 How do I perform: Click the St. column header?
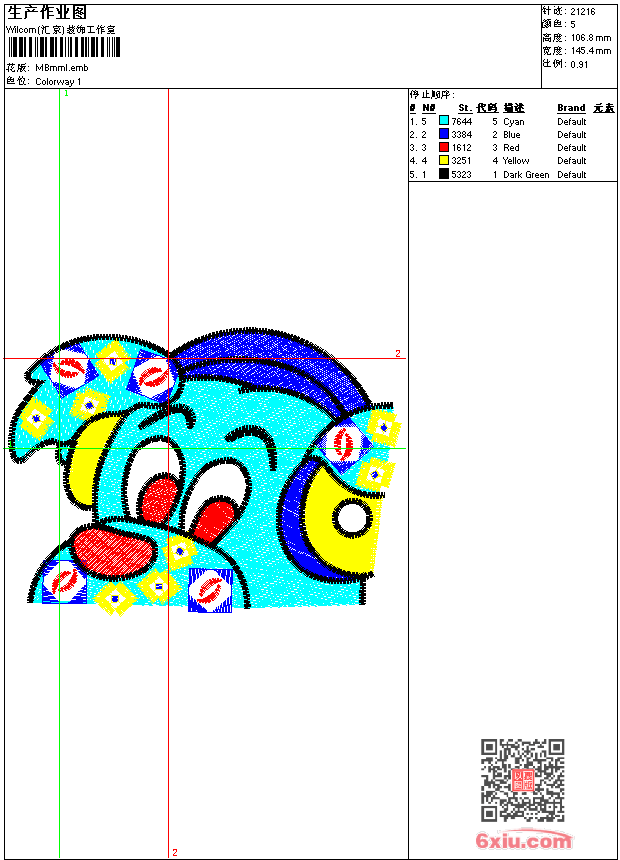point(465,108)
